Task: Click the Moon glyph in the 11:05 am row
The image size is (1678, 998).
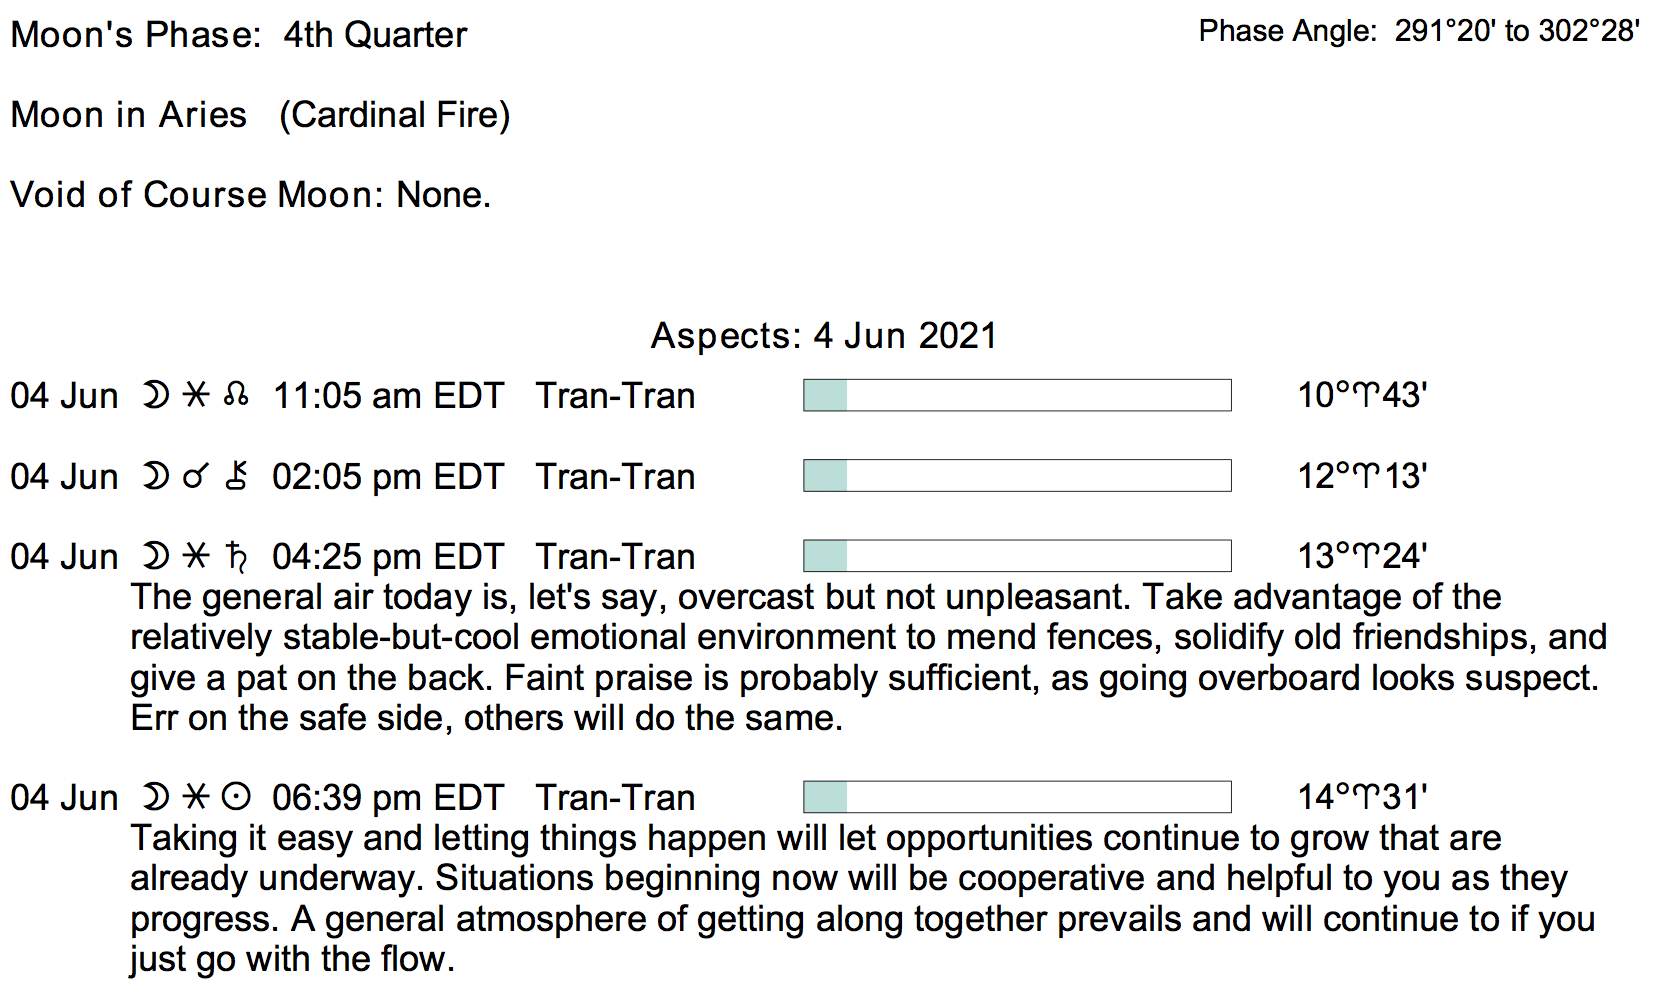Action: click(155, 395)
